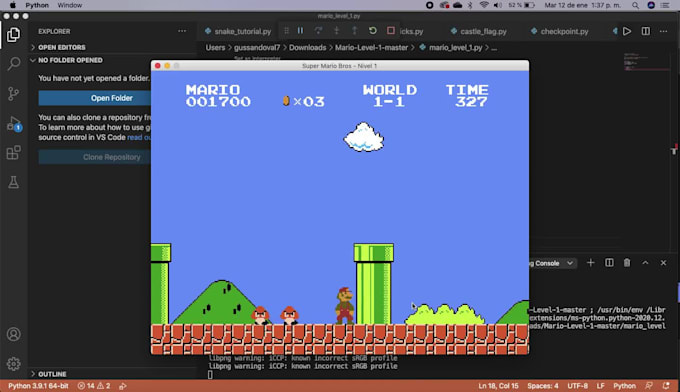Click the editor minimap
The width and height of the screenshot is (680, 392).
(646, 62)
